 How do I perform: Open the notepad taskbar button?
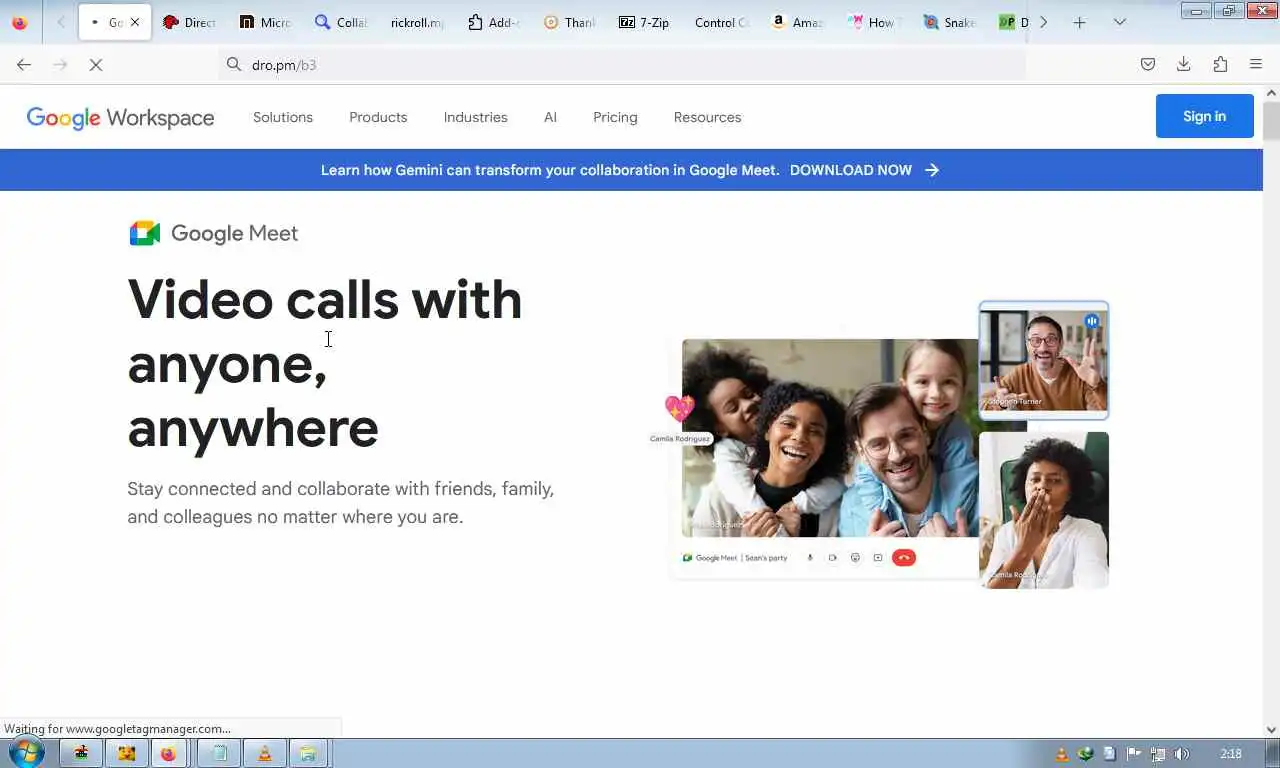click(x=219, y=753)
